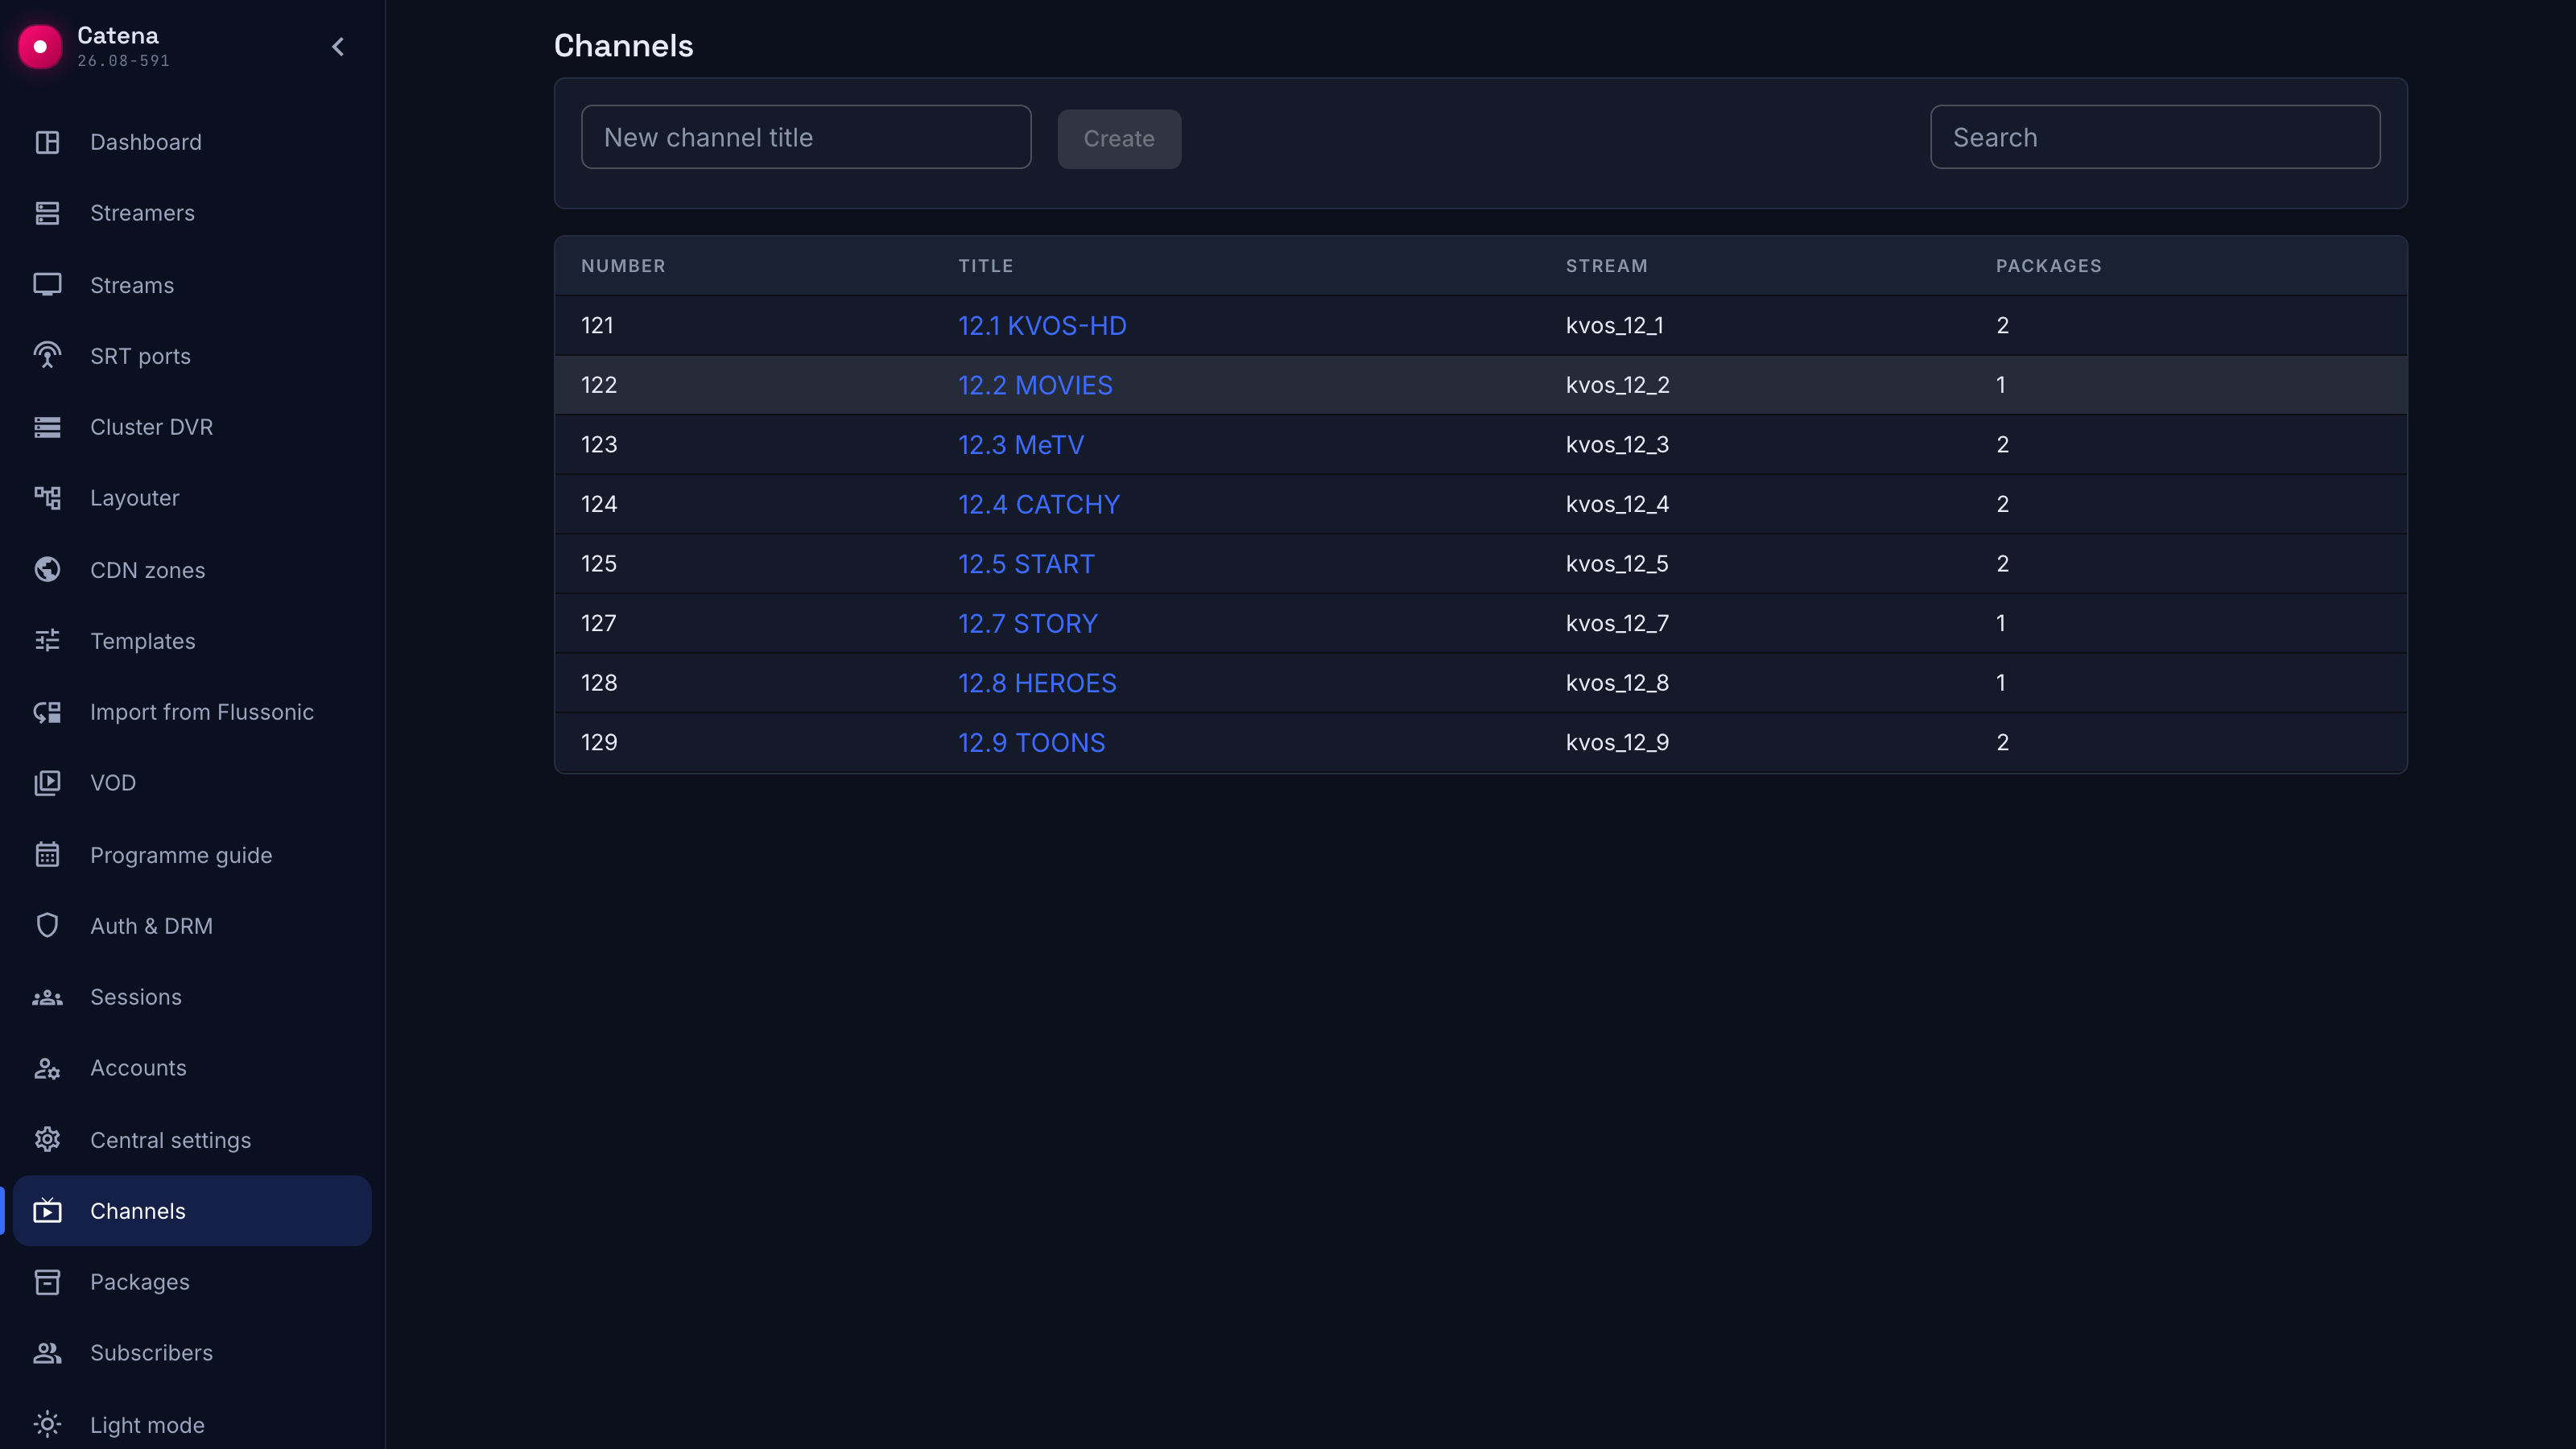Click the PACKAGES column header
The height and width of the screenshot is (1449, 2576).
pos(2048,266)
